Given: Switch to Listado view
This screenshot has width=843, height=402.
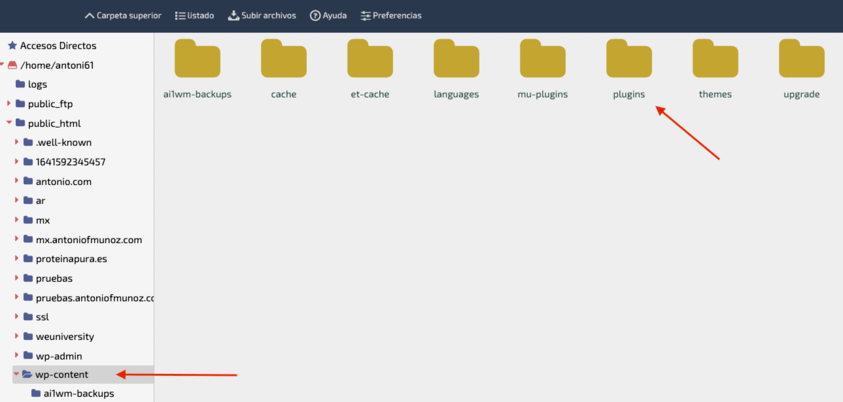Looking at the screenshot, I should [x=195, y=16].
